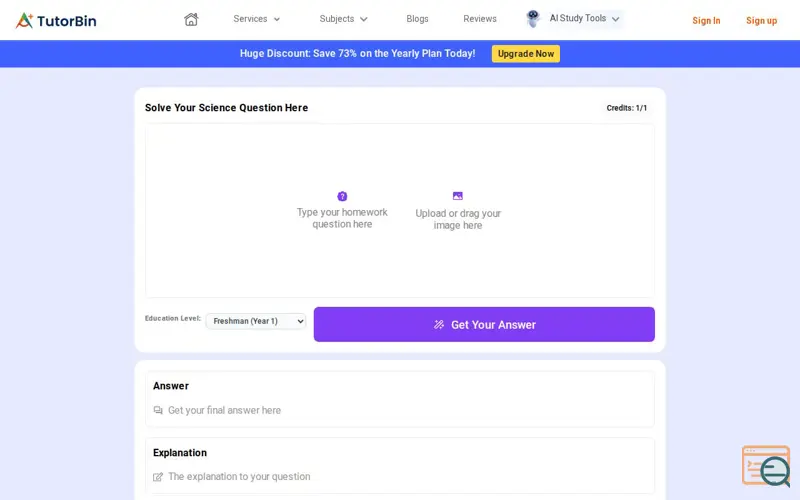Click 'Type your homework question here' field

coord(342,218)
